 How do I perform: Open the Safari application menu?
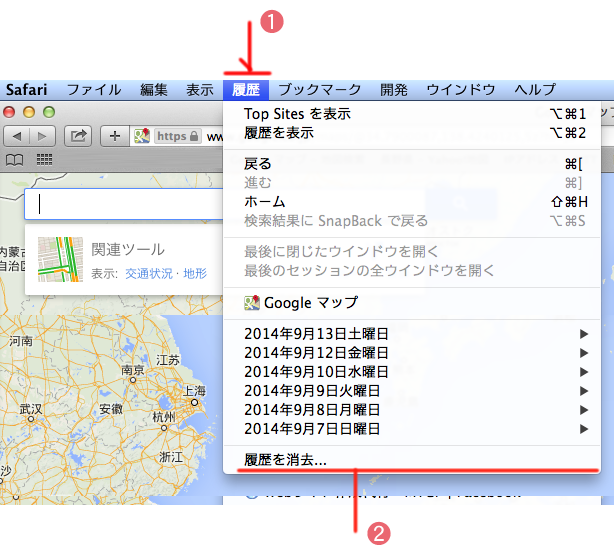click(26, 90)
